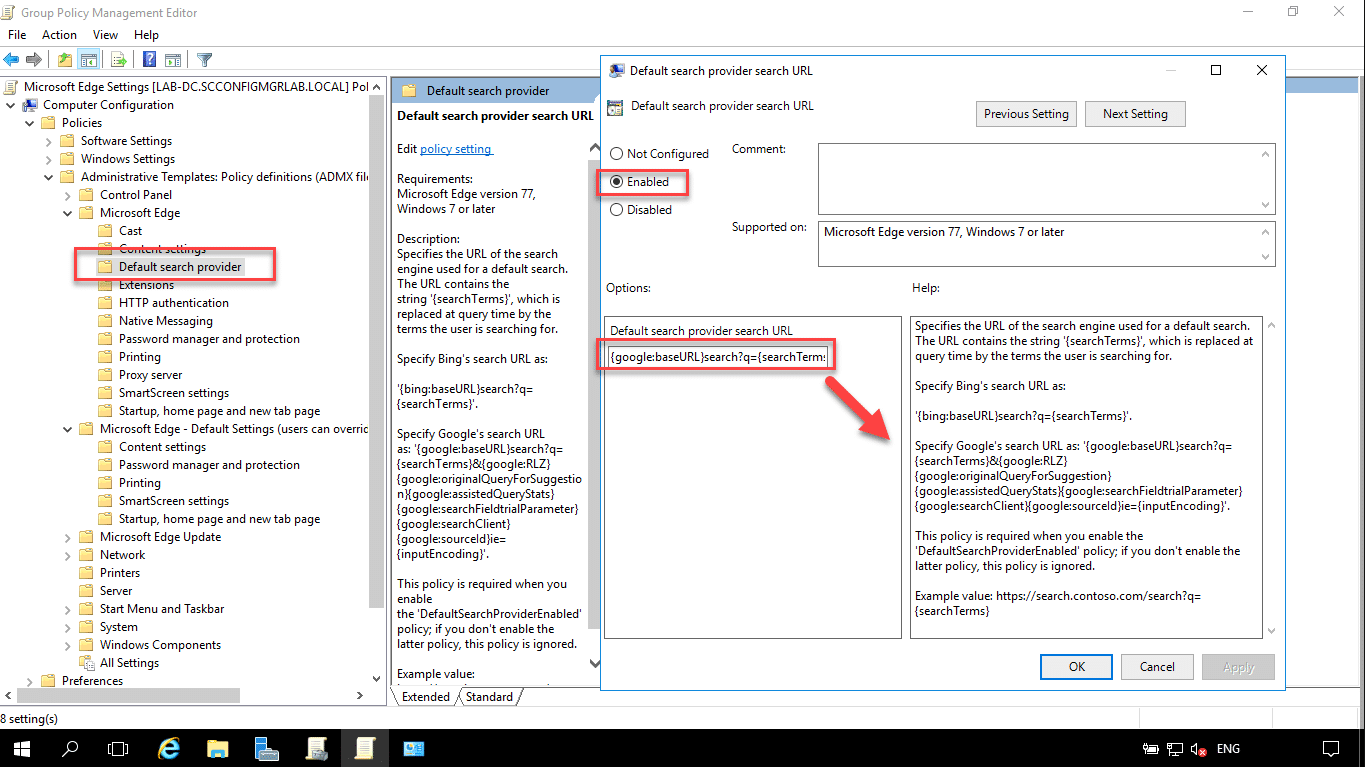
Task: Open Help via the blue question-mark icon
Action: [149, 59]
